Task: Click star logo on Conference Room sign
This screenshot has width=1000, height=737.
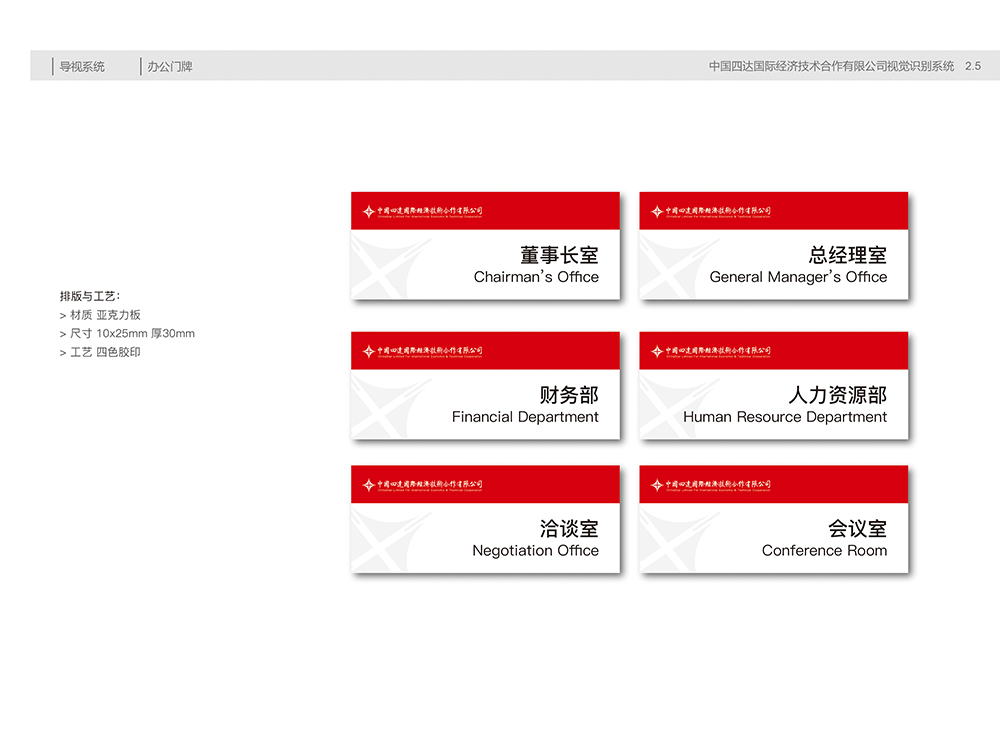Action: point(657,485)
